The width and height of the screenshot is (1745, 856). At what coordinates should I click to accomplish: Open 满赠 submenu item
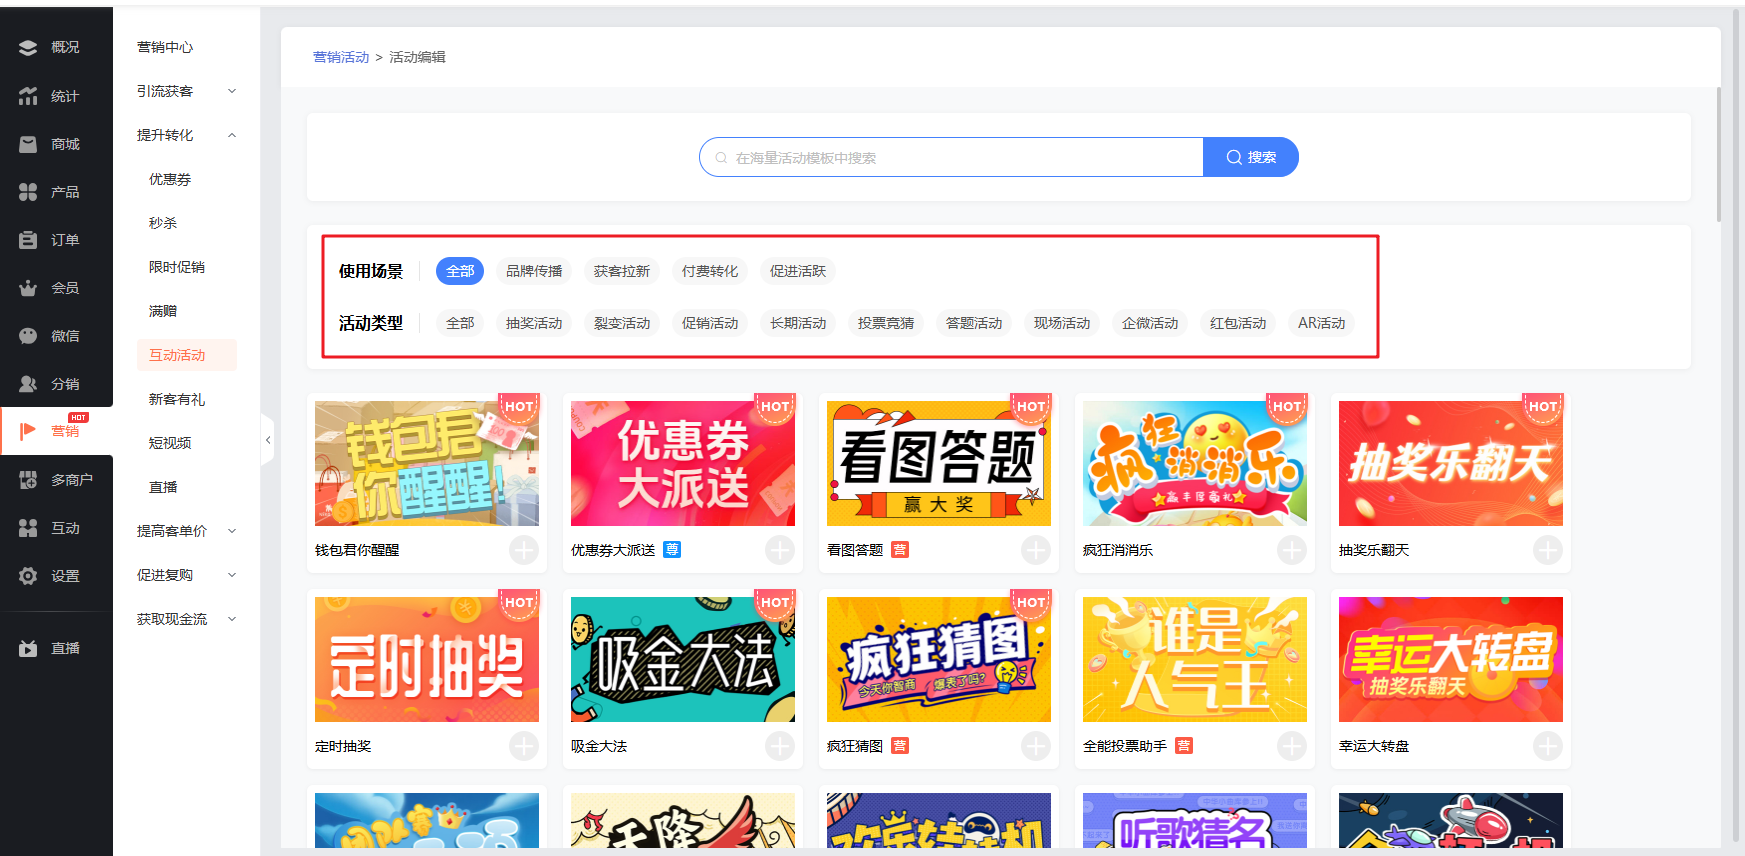pyautogui.click(x=163, y=311)
